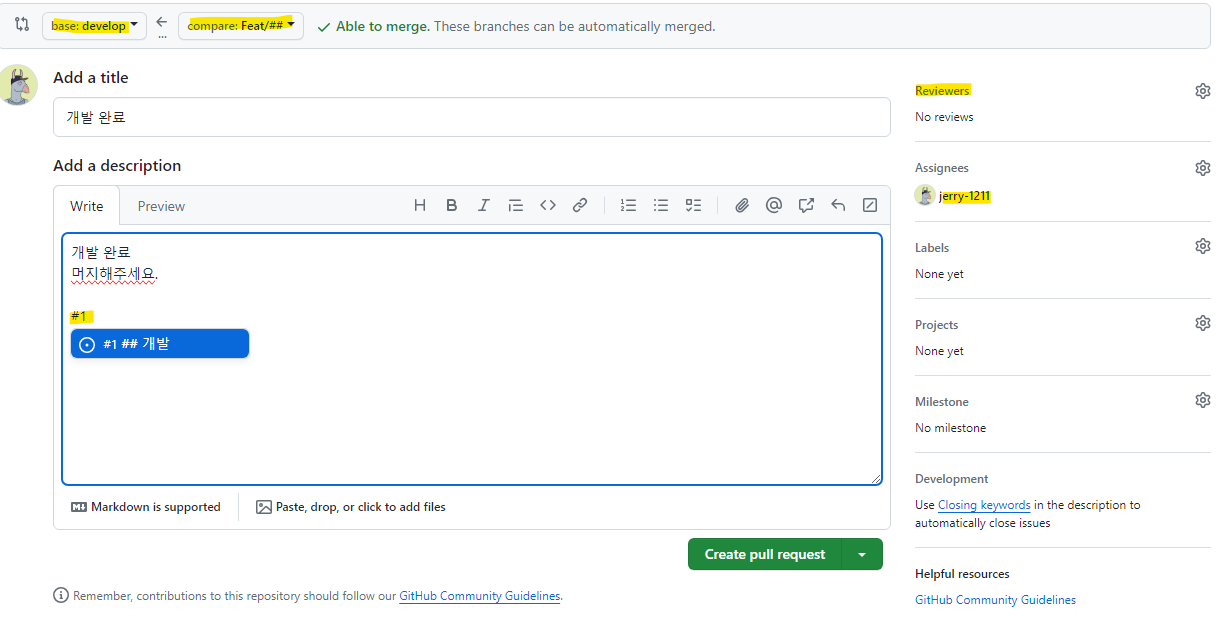Click the 'No milestone' text
Viewport: 1228px width, 620px height.
point(950,428)
